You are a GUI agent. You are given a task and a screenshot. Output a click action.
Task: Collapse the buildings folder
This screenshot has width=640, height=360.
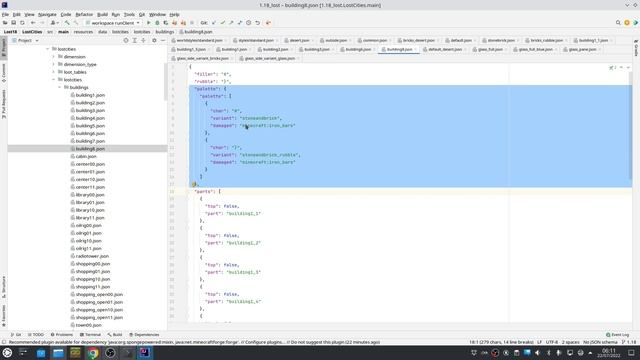60,87
